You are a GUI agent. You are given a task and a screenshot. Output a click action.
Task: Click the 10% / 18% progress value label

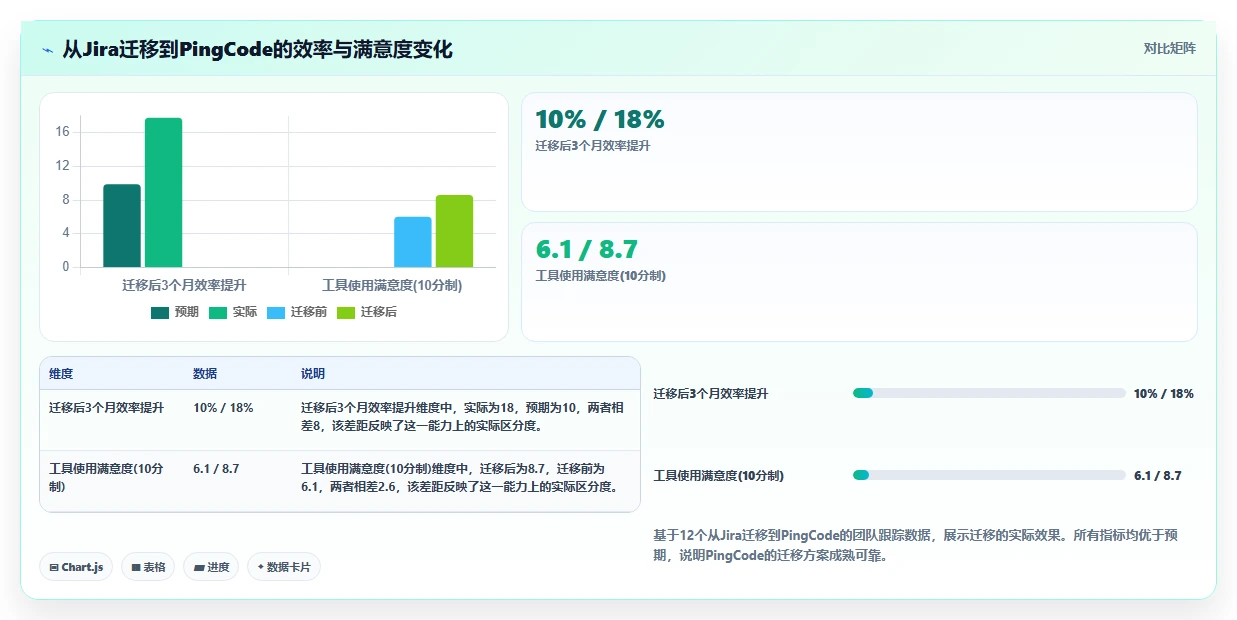[1164, 393]
